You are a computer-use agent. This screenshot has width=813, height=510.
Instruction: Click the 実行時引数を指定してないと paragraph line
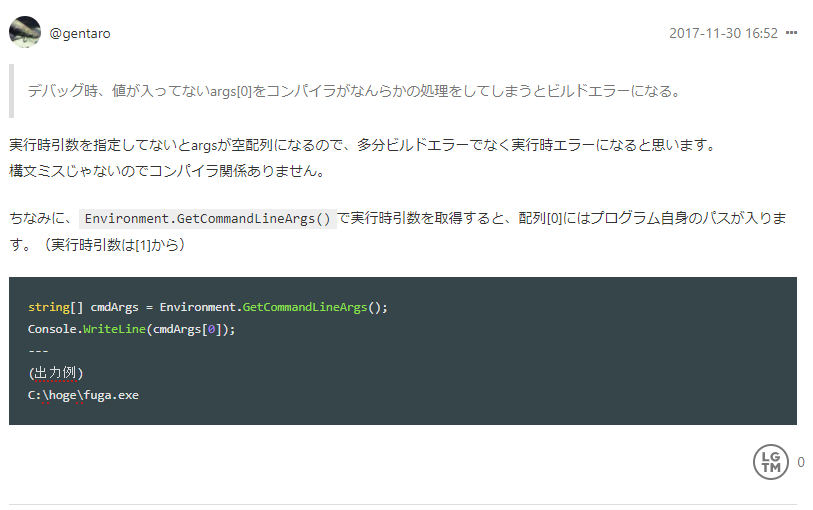point(363,145)
